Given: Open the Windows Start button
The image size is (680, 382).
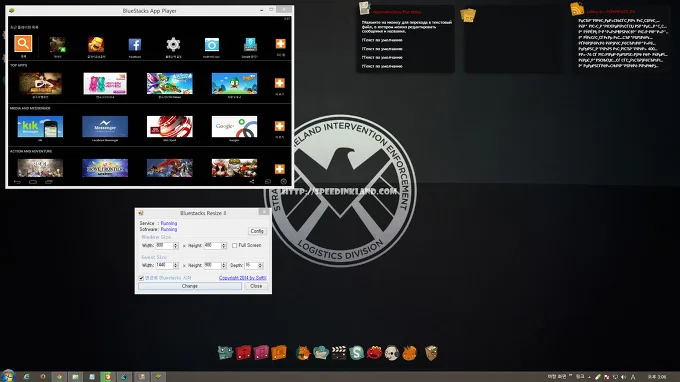Looking at the screenshot, I should [8, 376].
